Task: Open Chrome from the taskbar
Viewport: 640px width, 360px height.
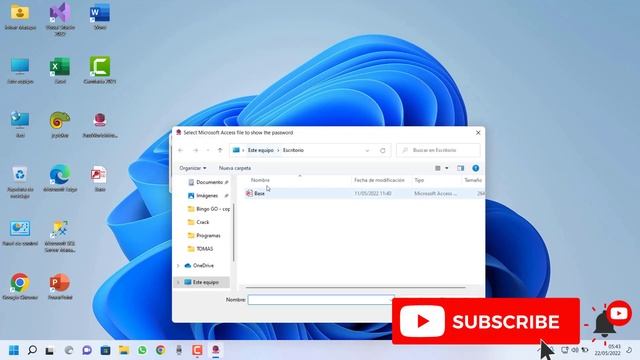Action: tap(160, 350)
